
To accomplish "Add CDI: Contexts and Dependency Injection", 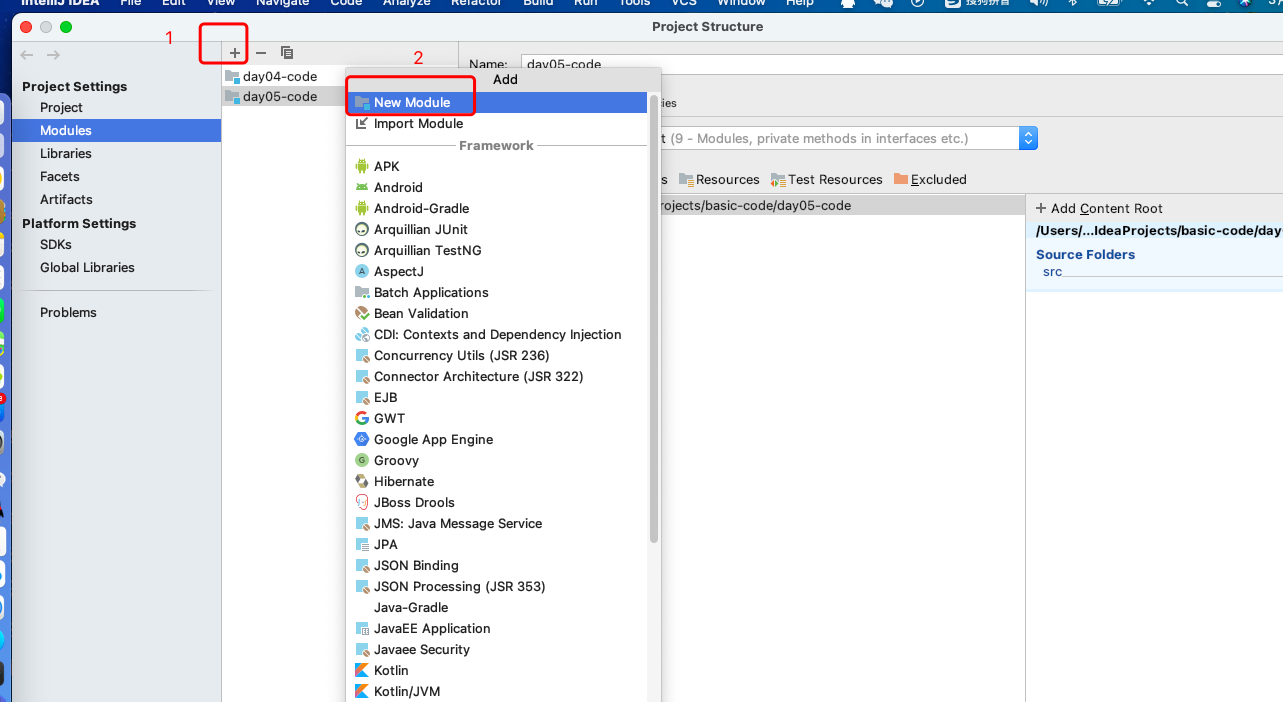I will coord(498,334).
